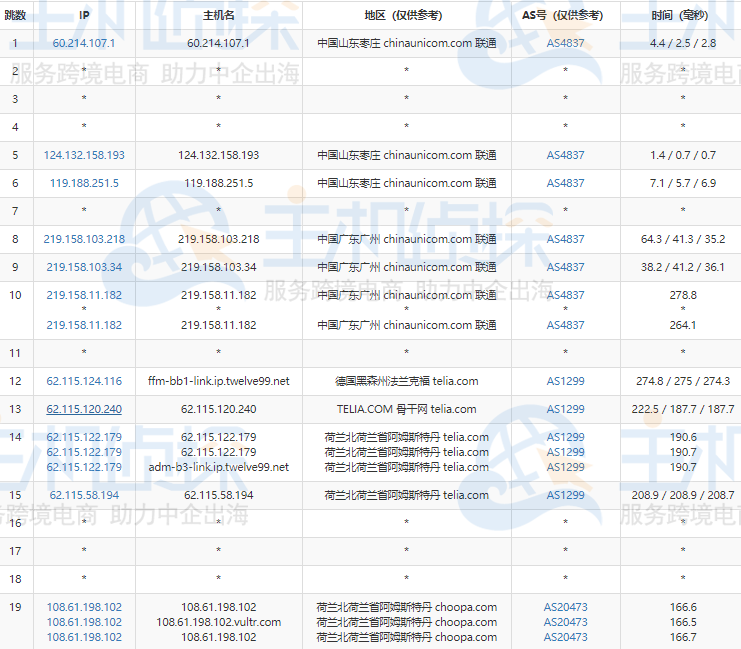Select hop 8 region 中国广东广州 chinaunicom.com 联通

(406, 239)
